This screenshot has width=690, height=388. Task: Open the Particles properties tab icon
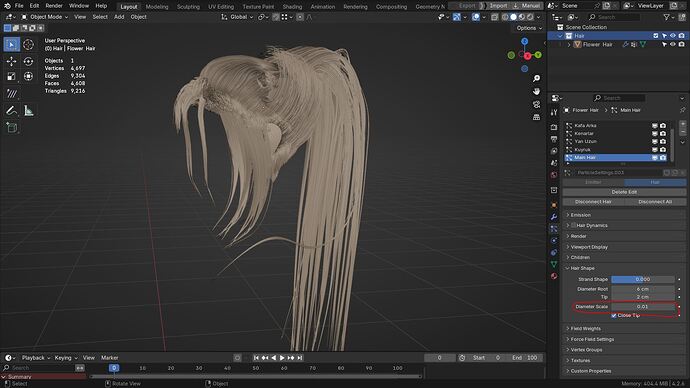(554, 229)
